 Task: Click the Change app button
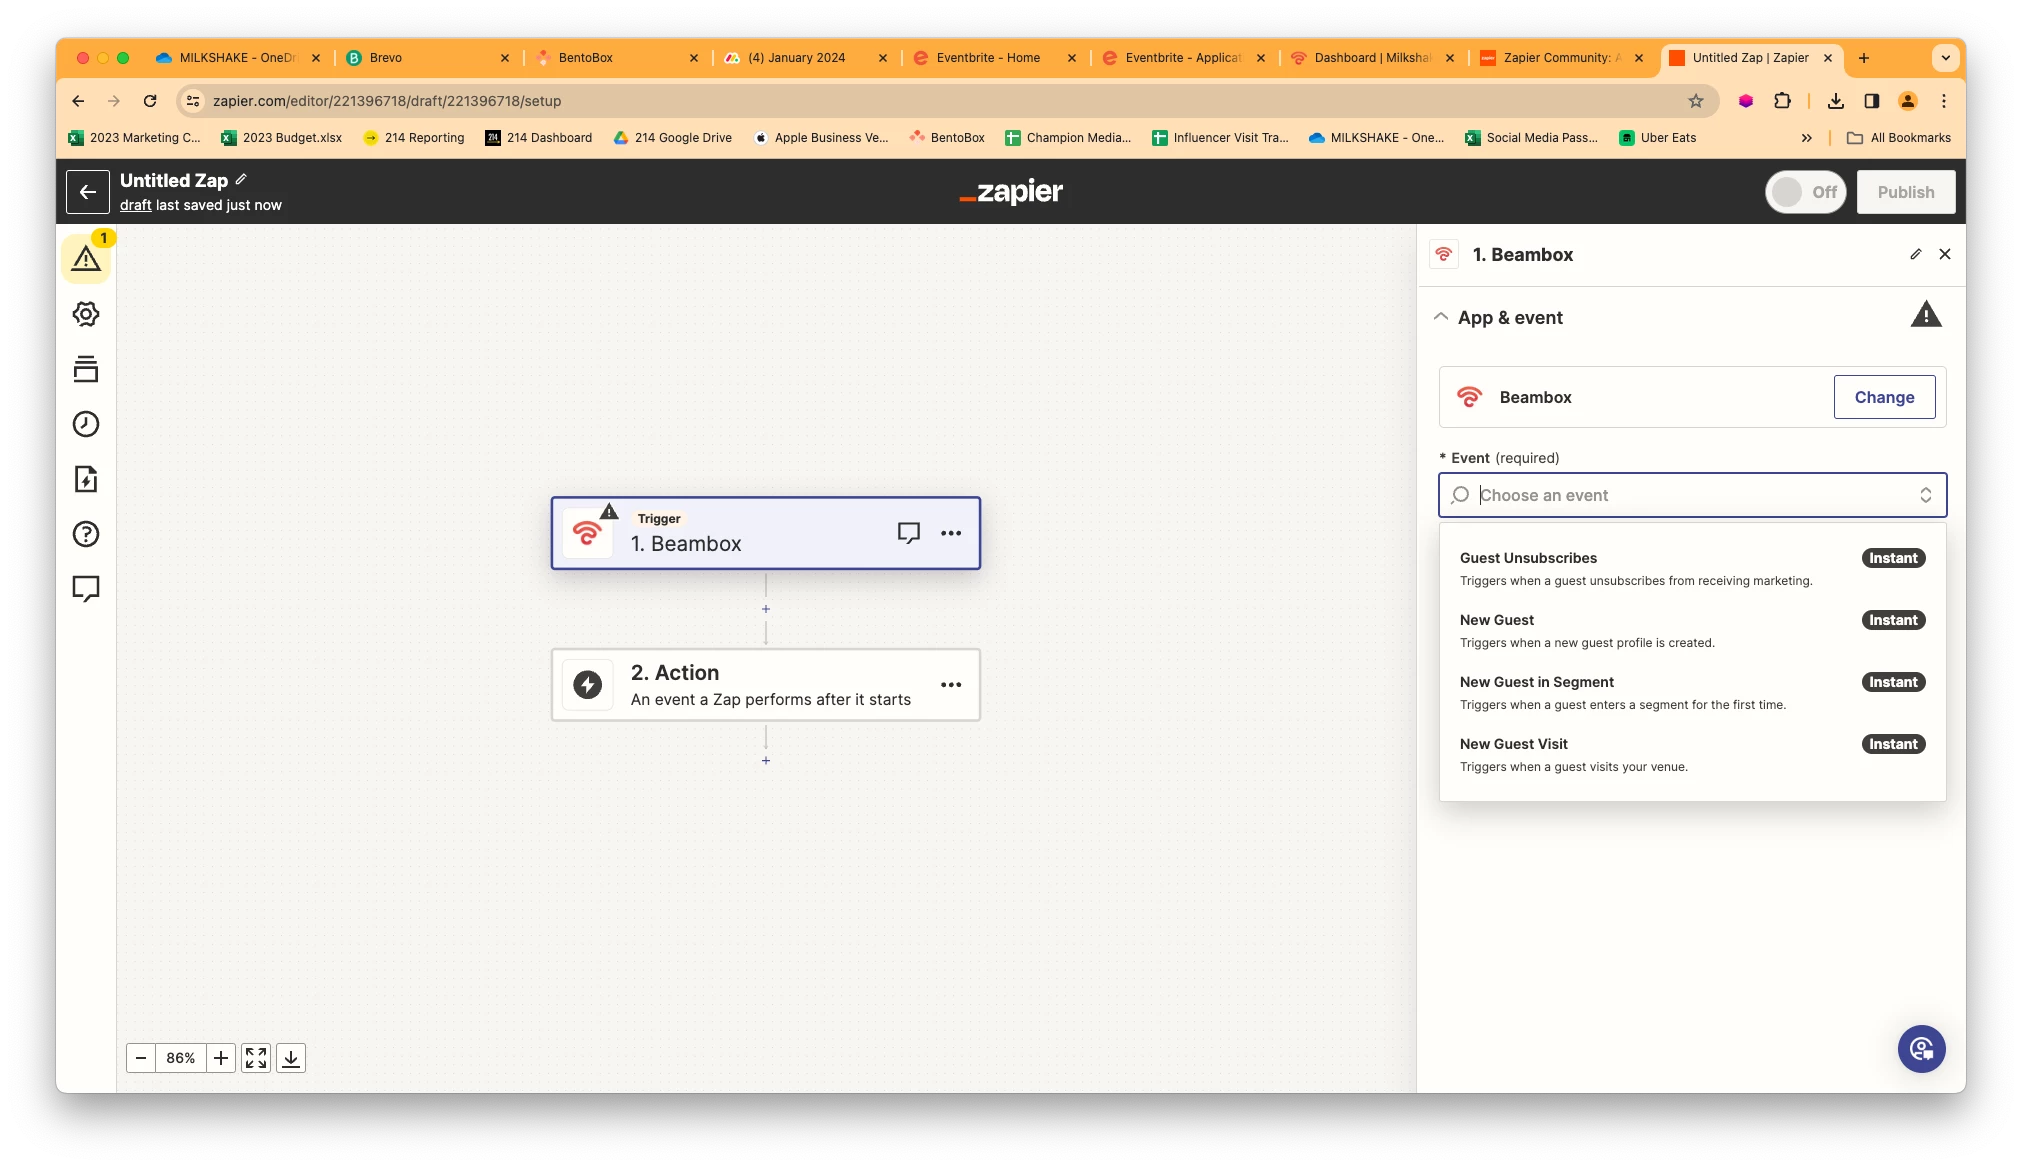pos(1883,397)
